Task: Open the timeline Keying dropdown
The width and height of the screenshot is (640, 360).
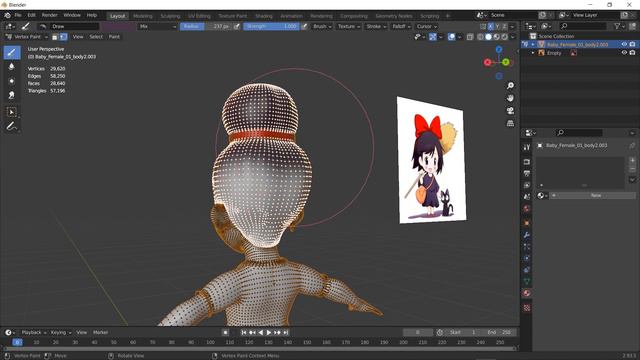Action: click(x=60, y=333)
